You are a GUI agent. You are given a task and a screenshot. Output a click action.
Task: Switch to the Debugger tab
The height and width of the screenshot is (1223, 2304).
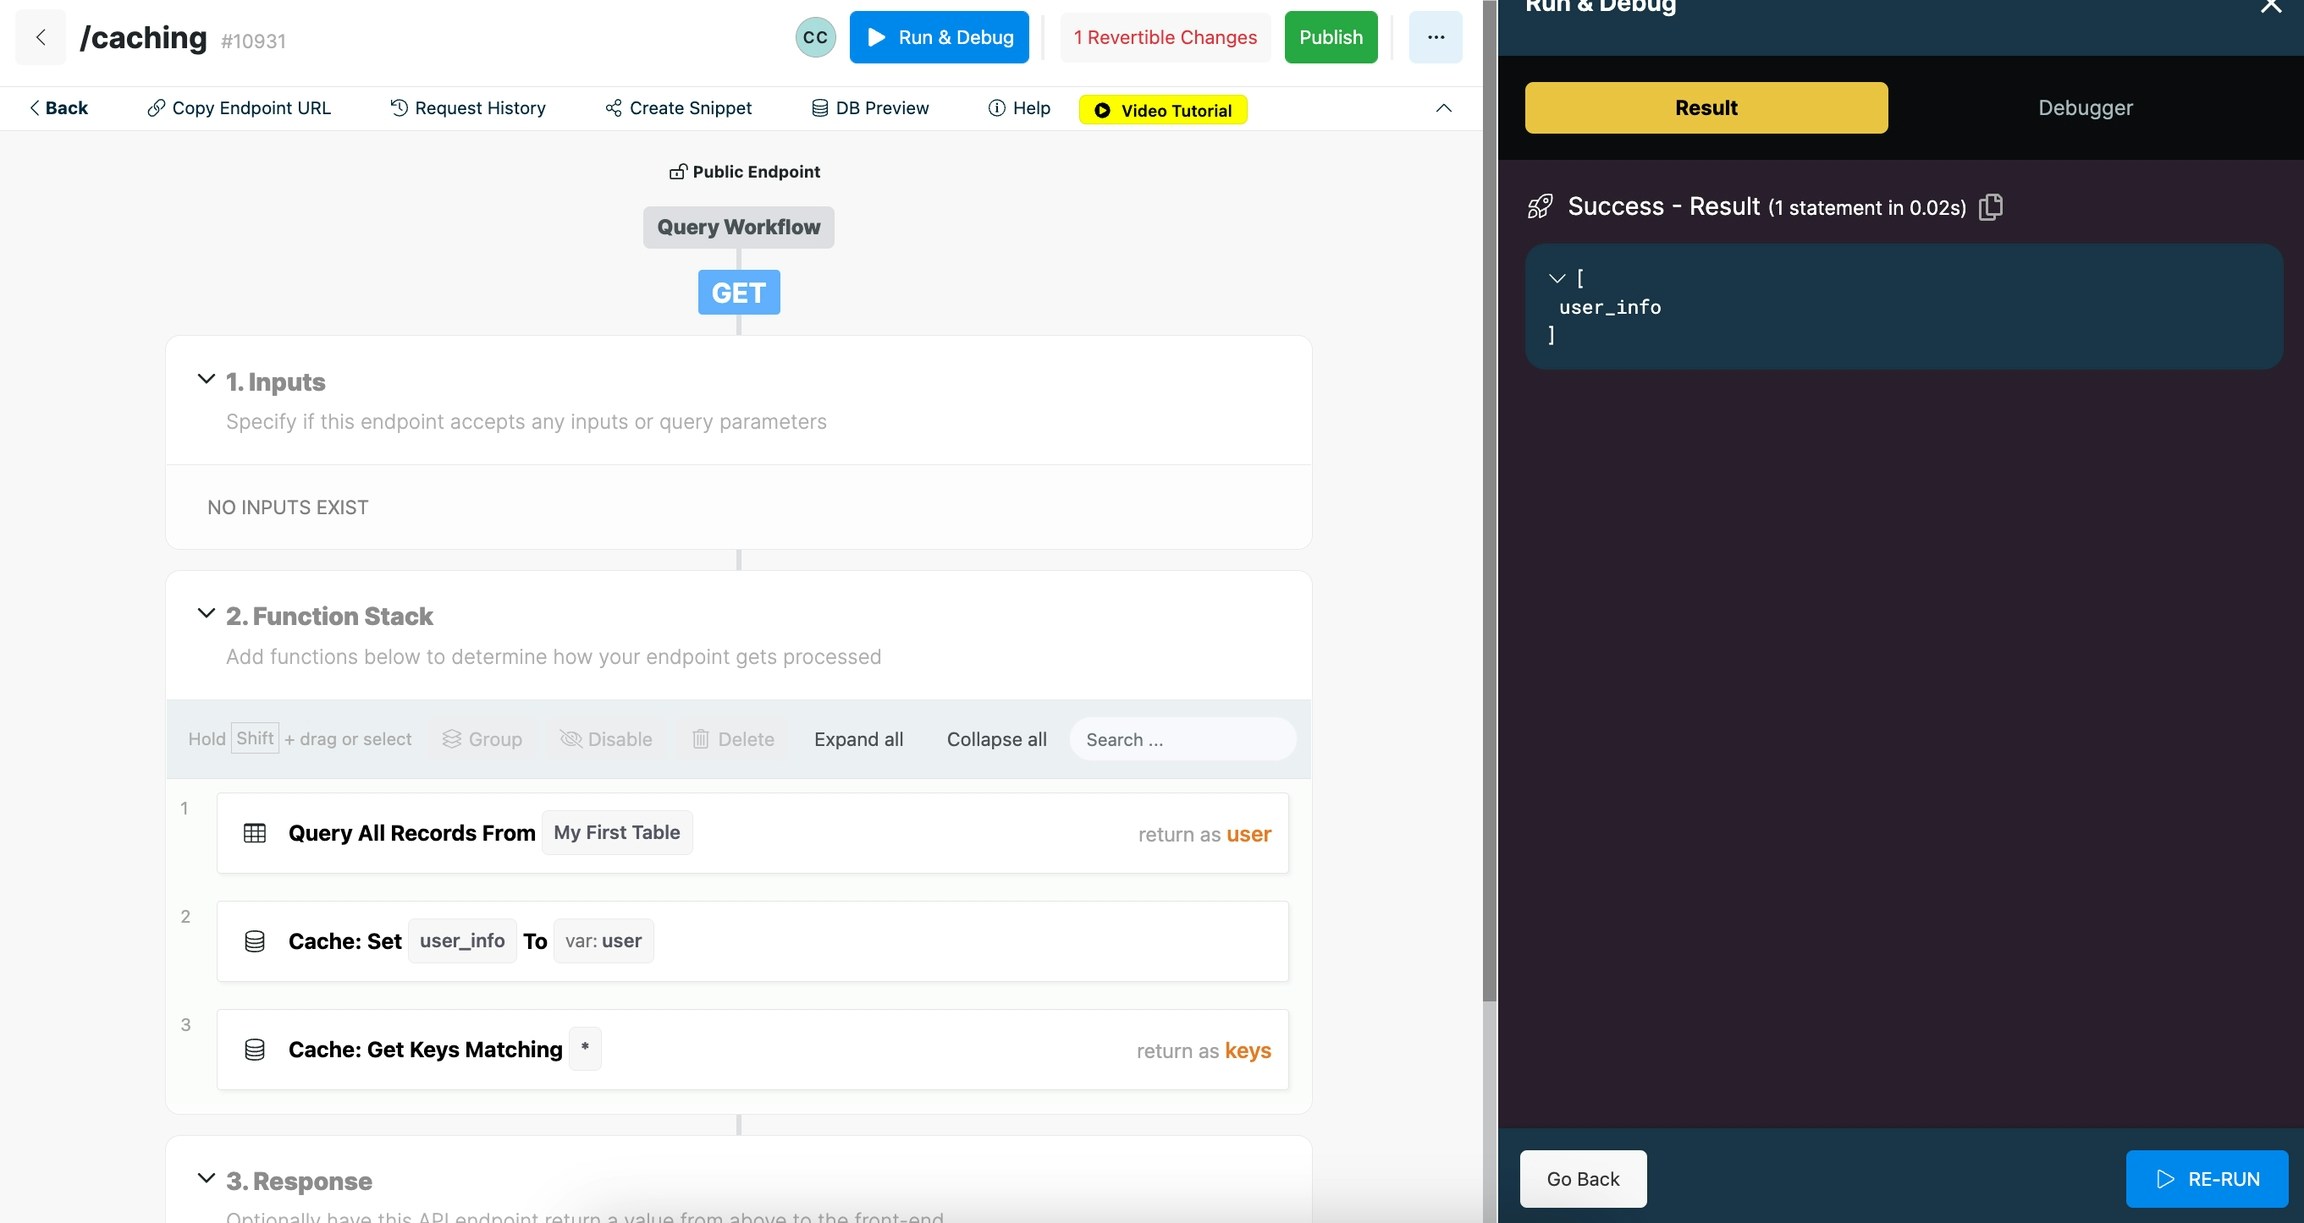click(2085, 108)
